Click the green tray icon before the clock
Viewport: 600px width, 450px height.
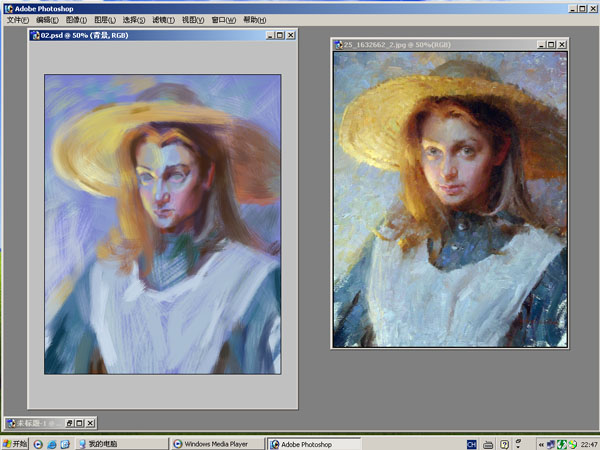[562, 445]
